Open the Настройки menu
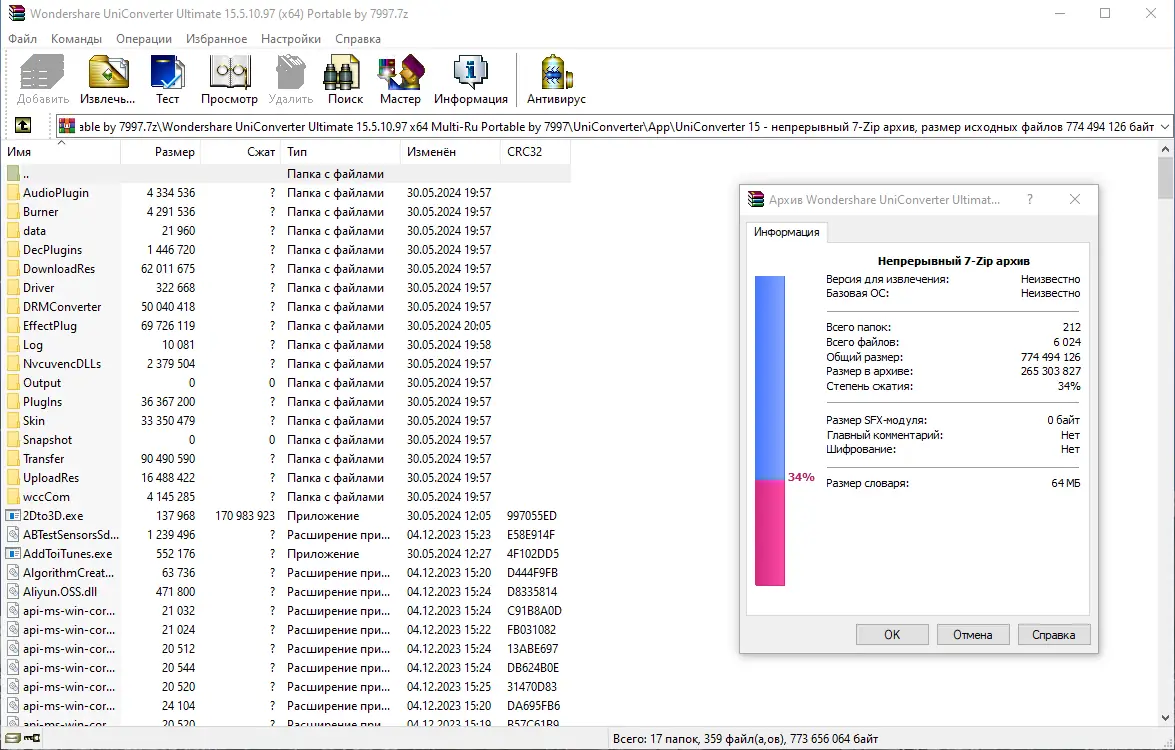 click(x=290, y=38)
